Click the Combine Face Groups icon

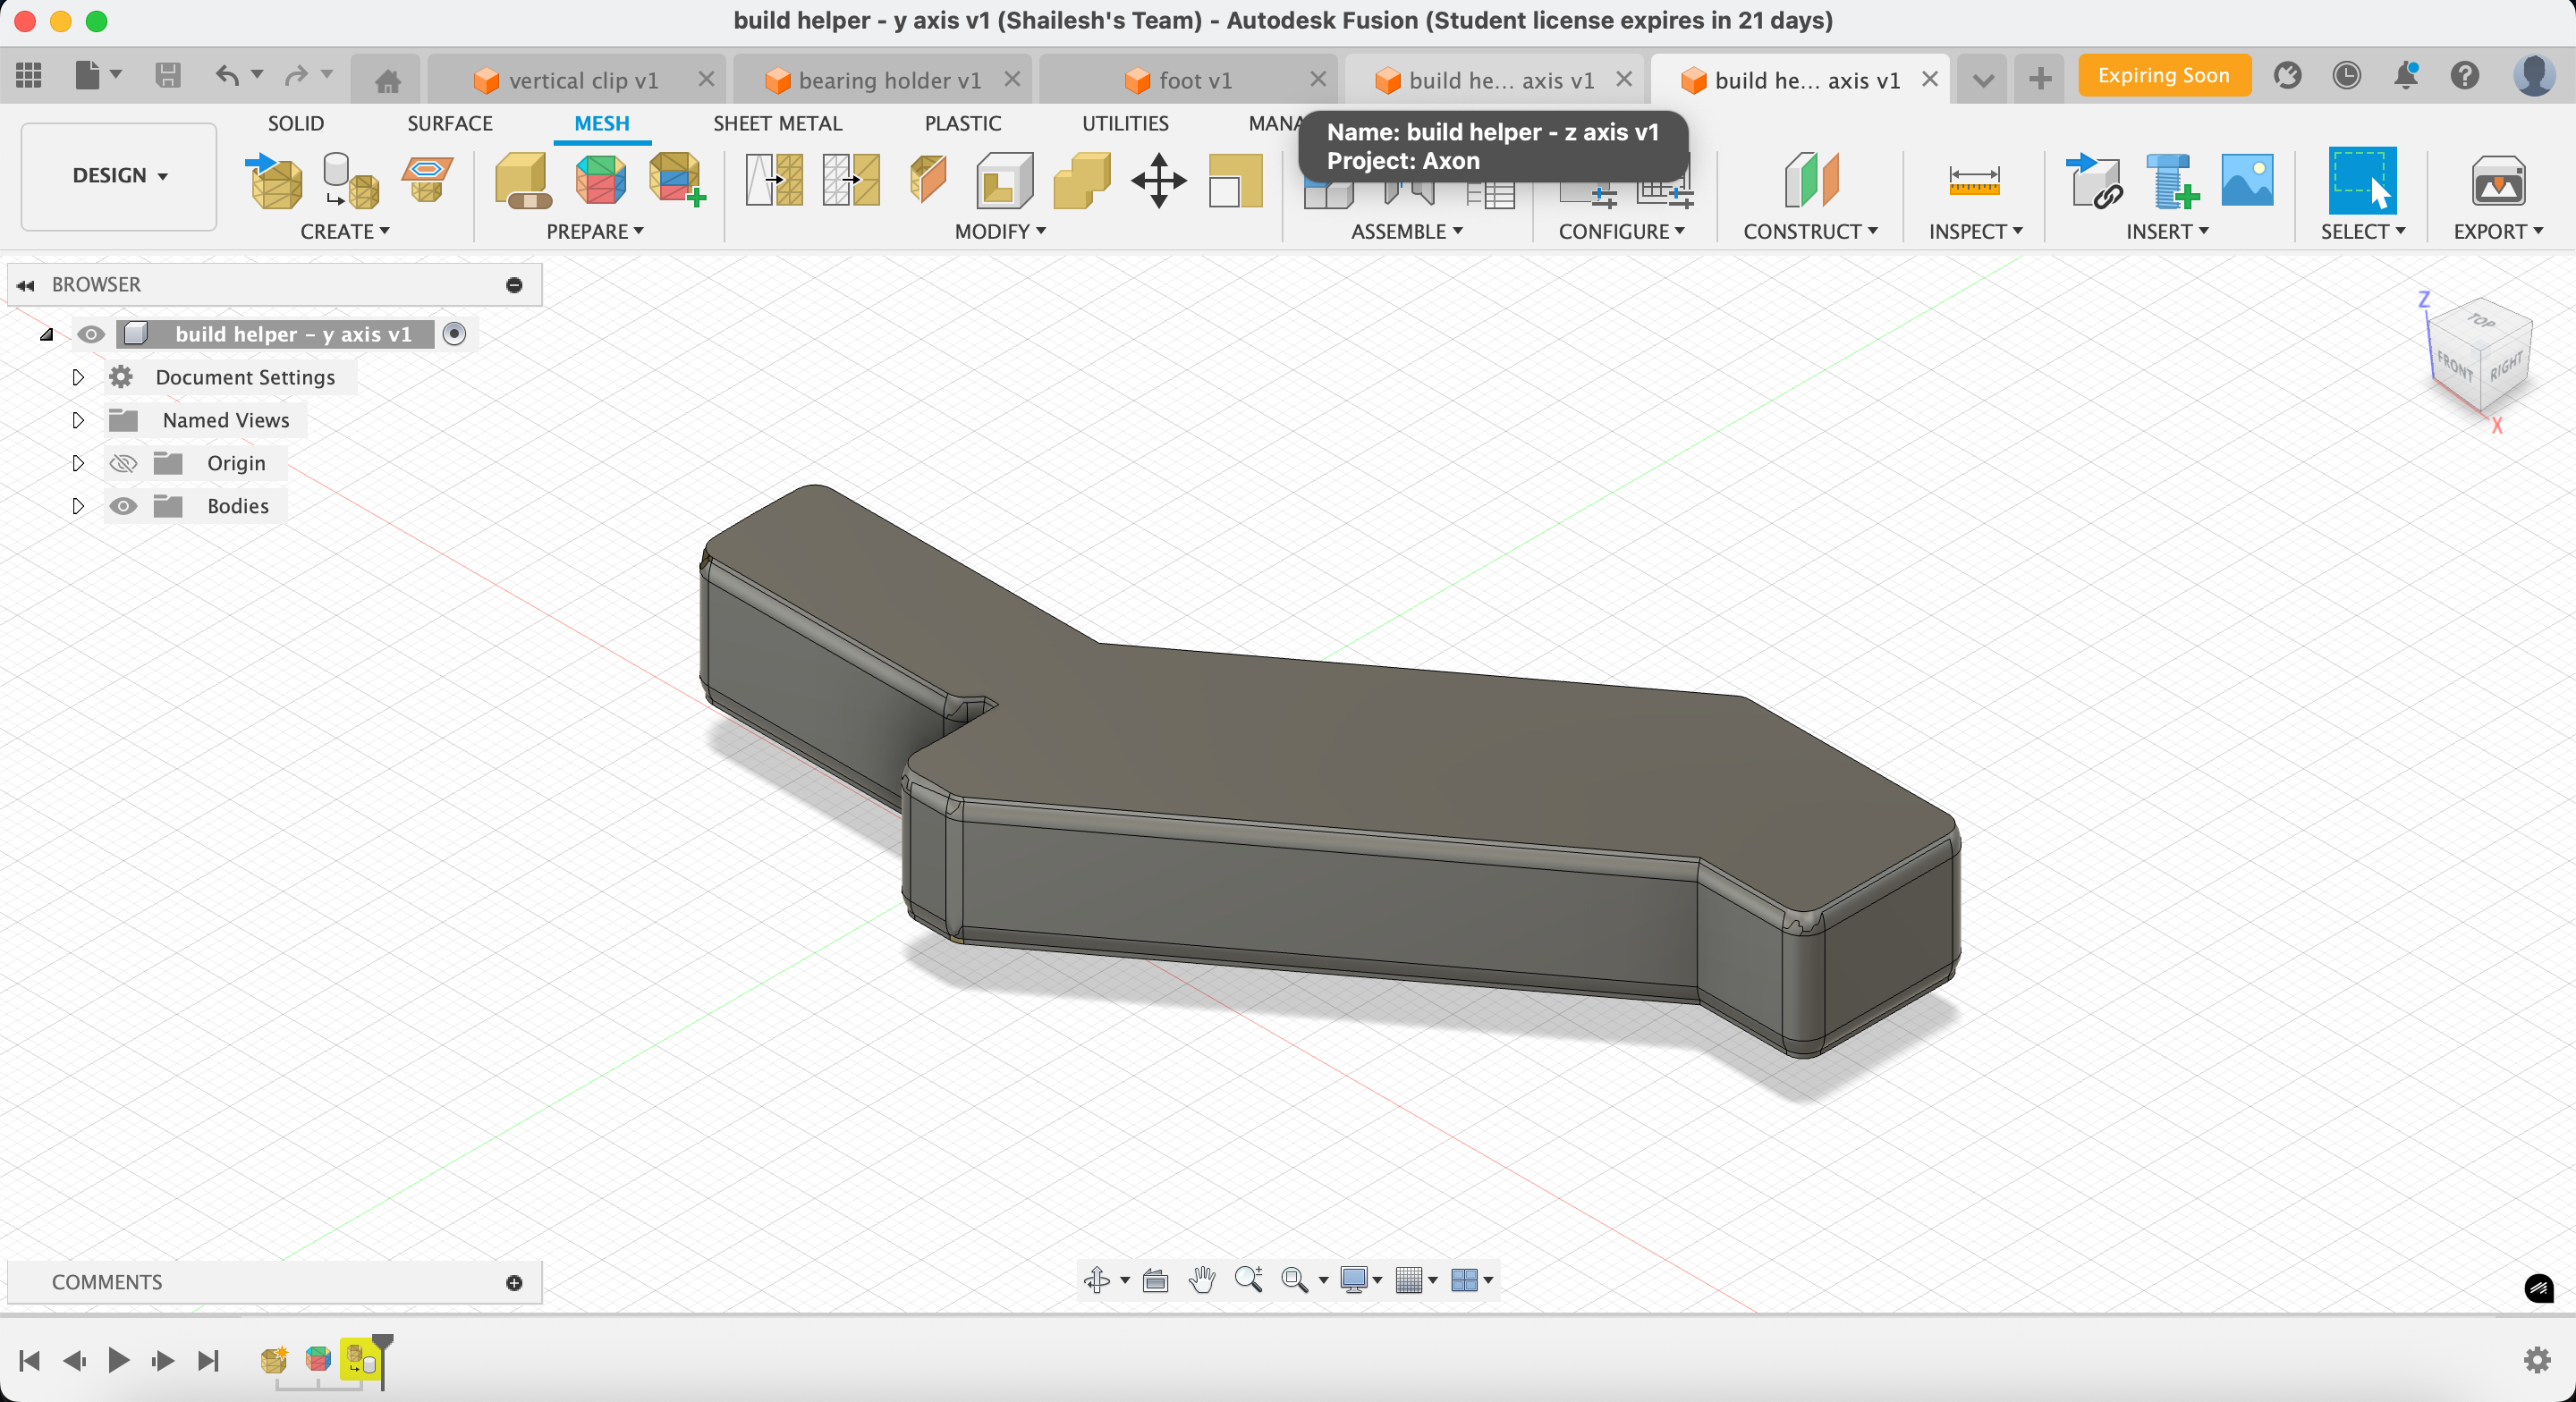[x=677, y=181]
